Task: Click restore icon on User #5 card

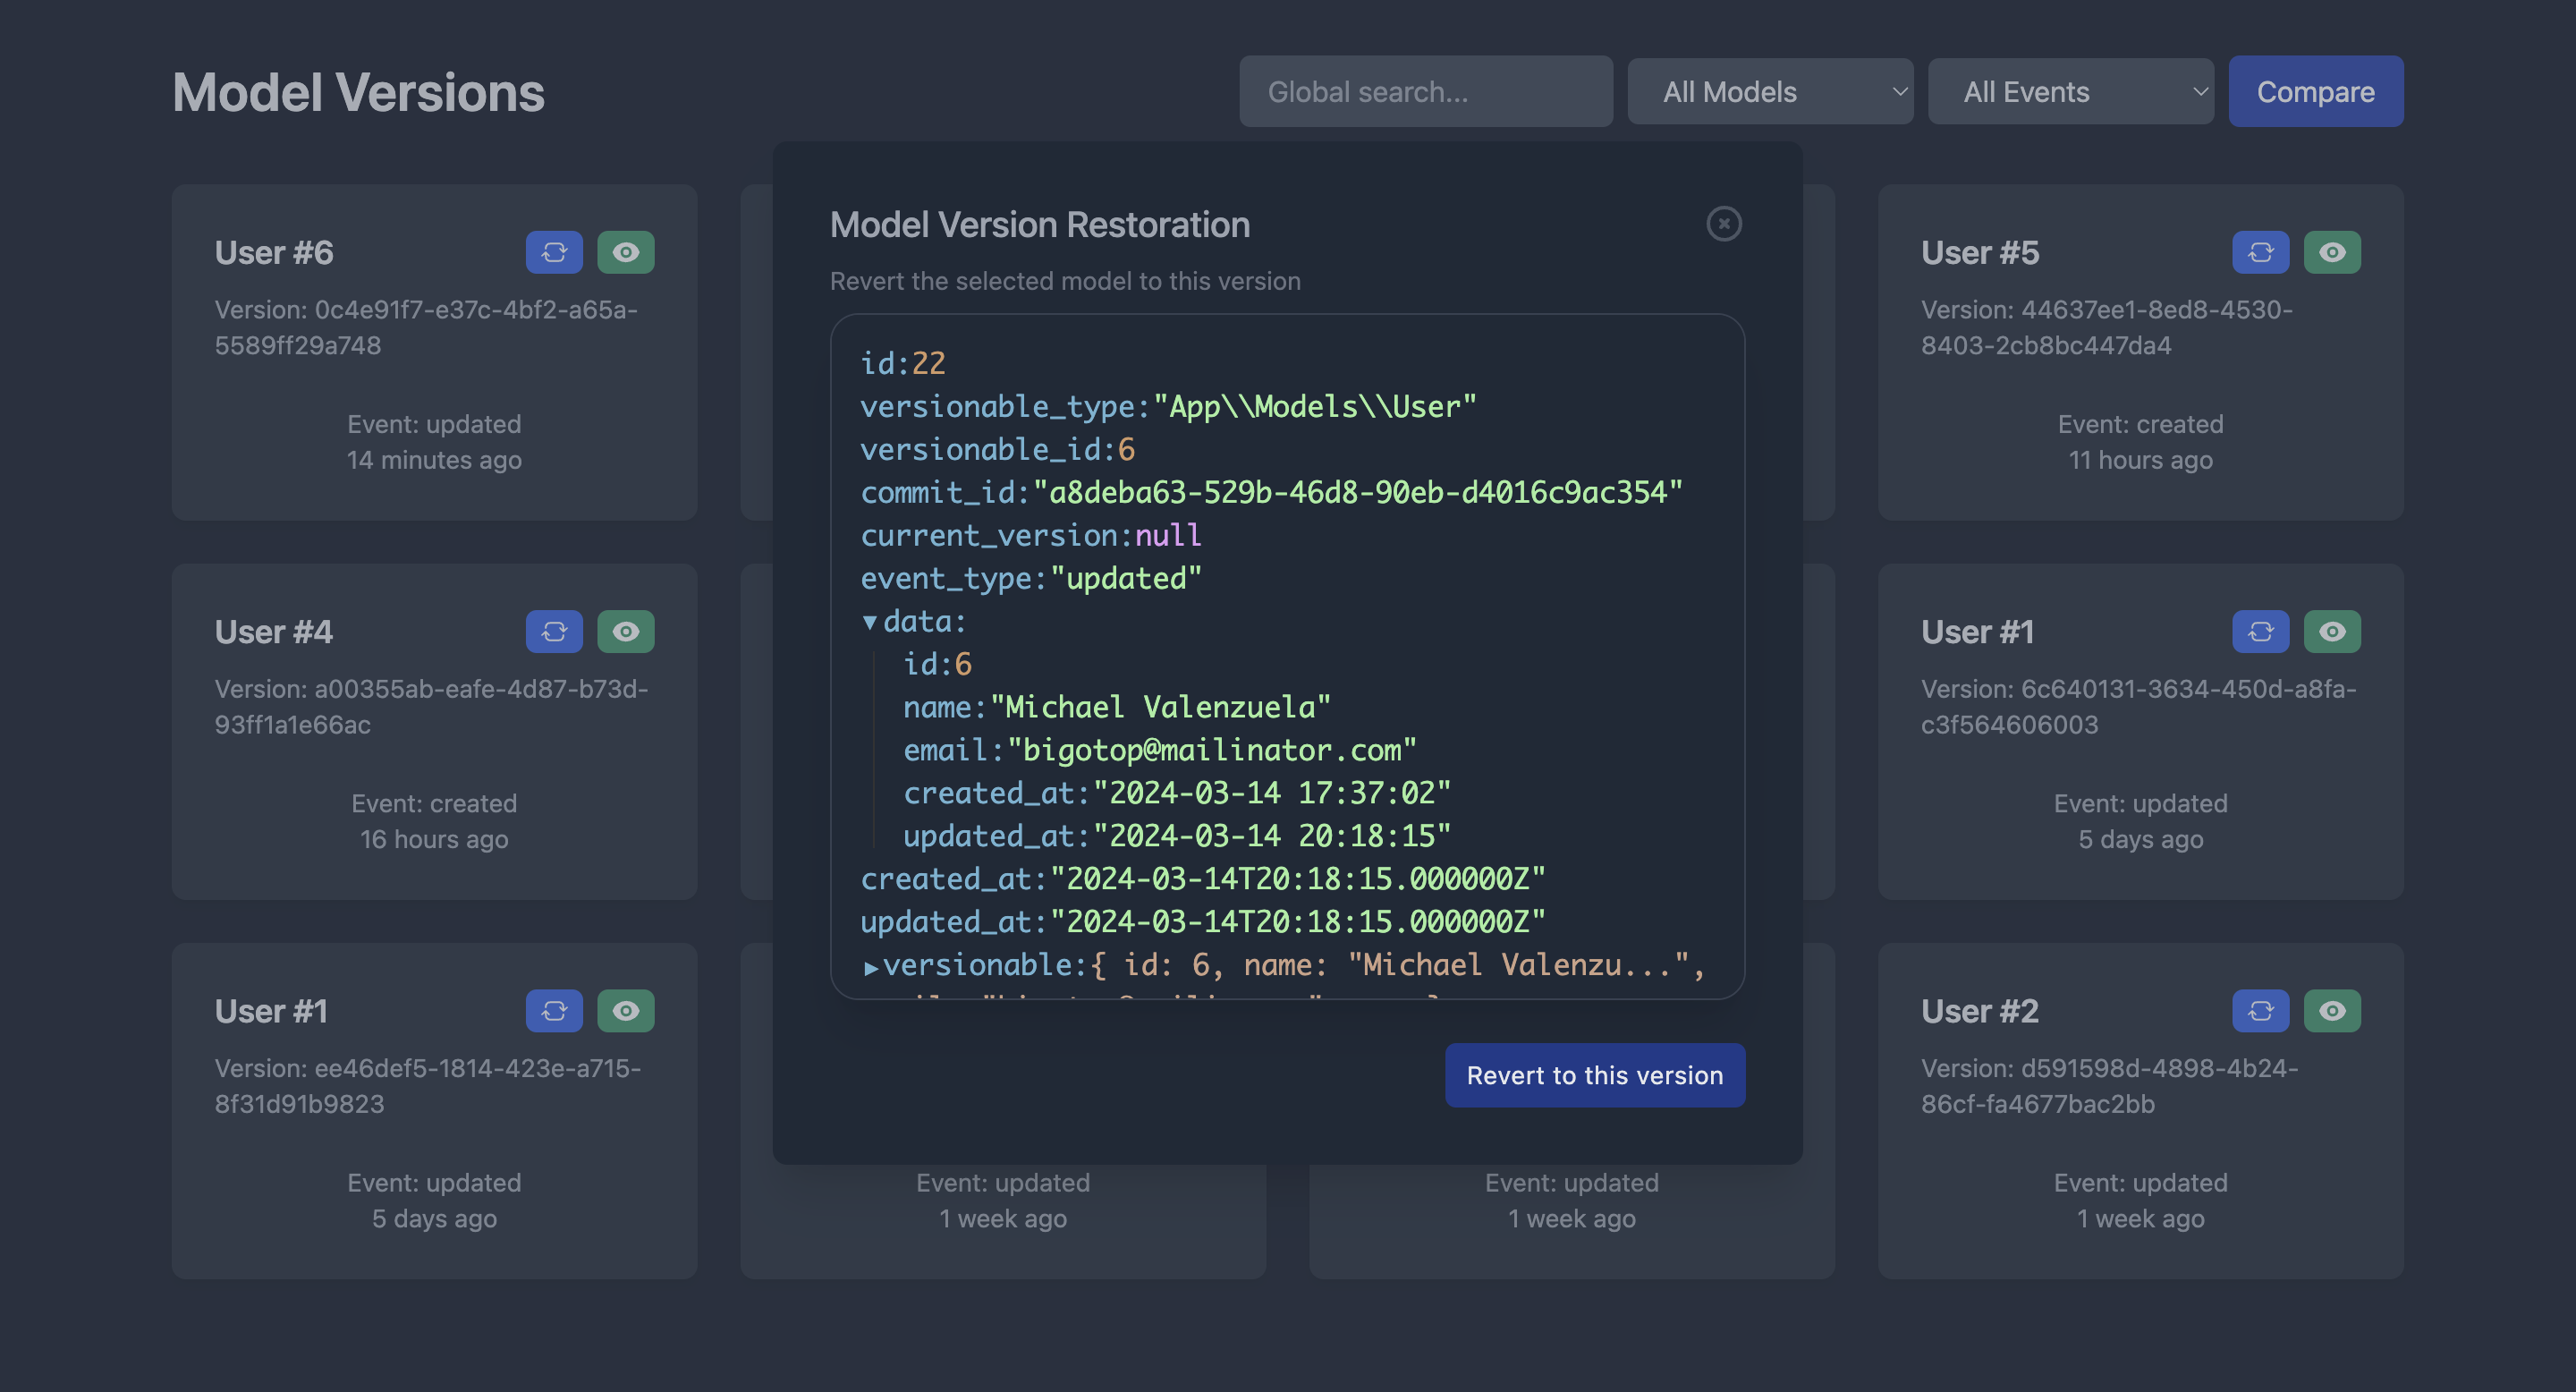Action: coord(2260,252)
